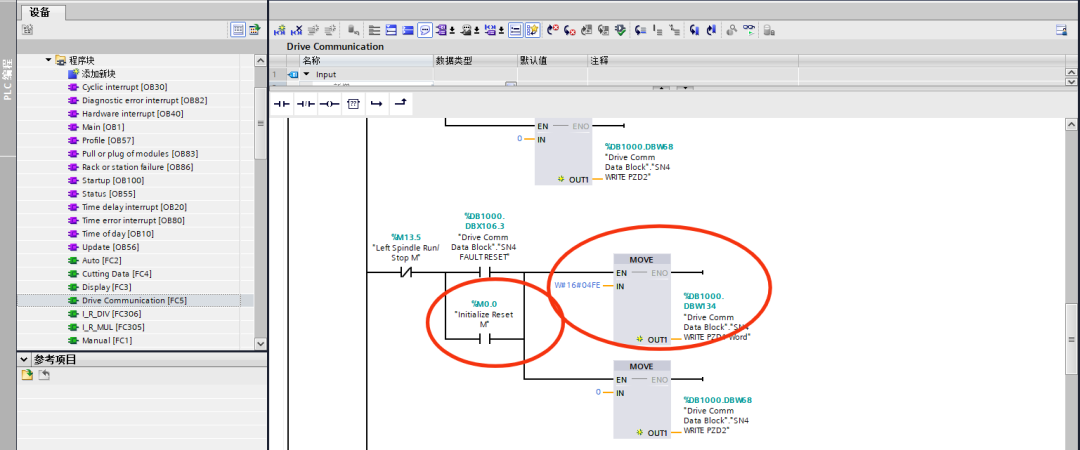Collapse the 参考项目 panel
This screenshot has width=1080, height=450.
23,359
